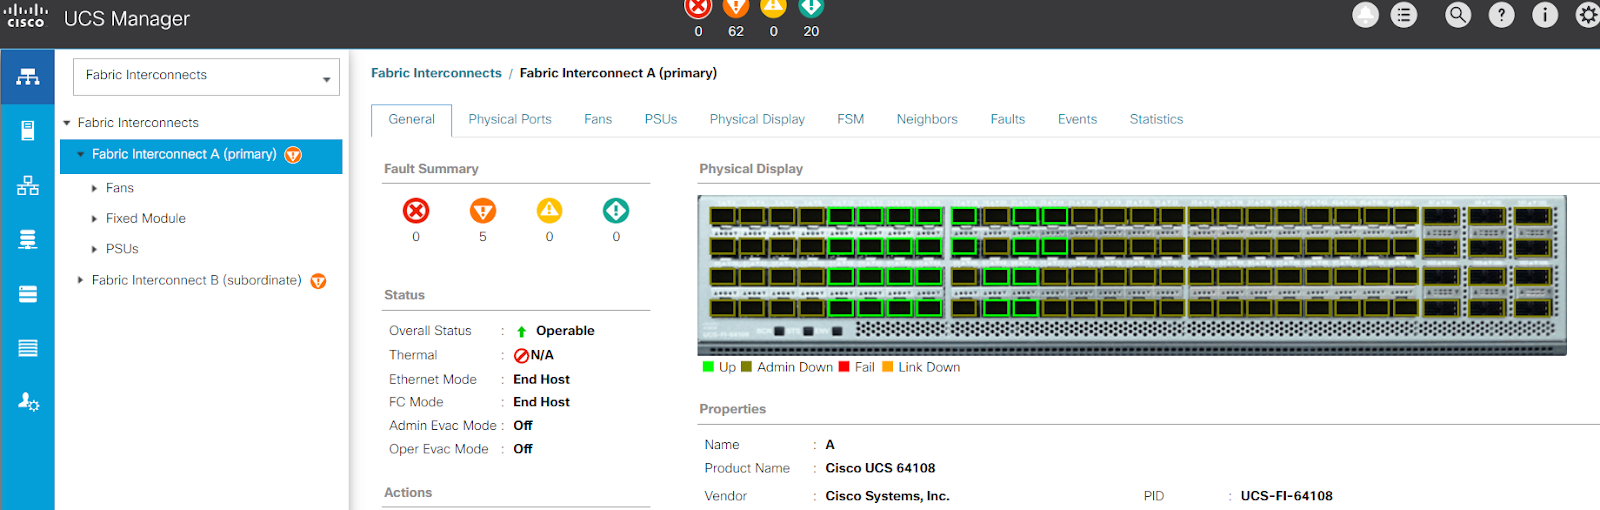Open the SAN section in the sidebar

pos(28,239)
